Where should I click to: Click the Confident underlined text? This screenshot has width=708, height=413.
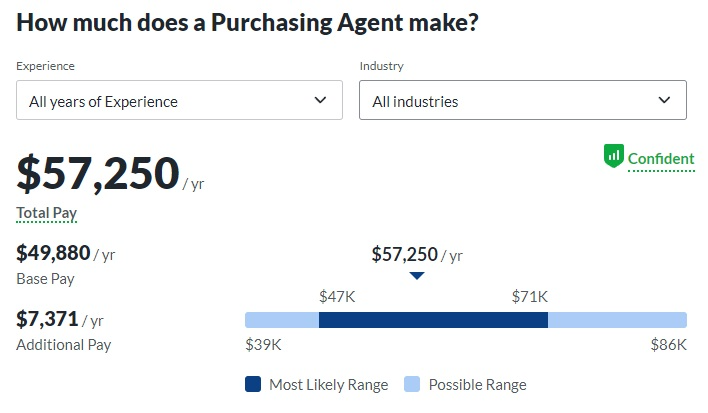pyautogui.click(x=661, y=159)
